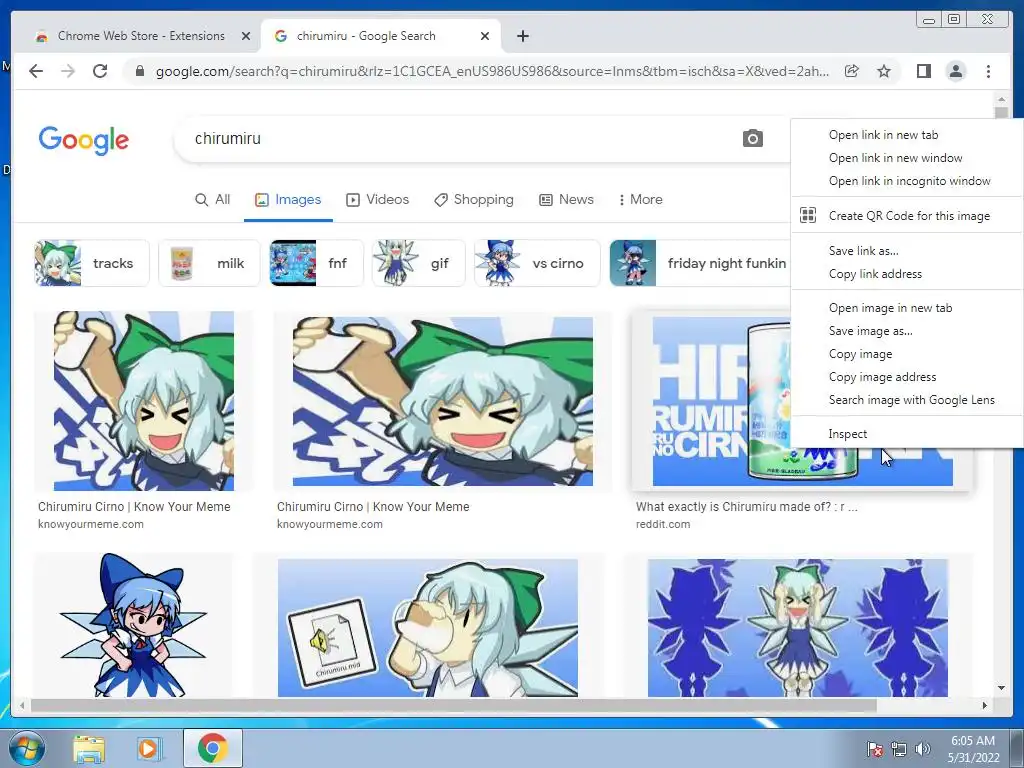Open blue Cirno with hands on hips image

[133, 626]
